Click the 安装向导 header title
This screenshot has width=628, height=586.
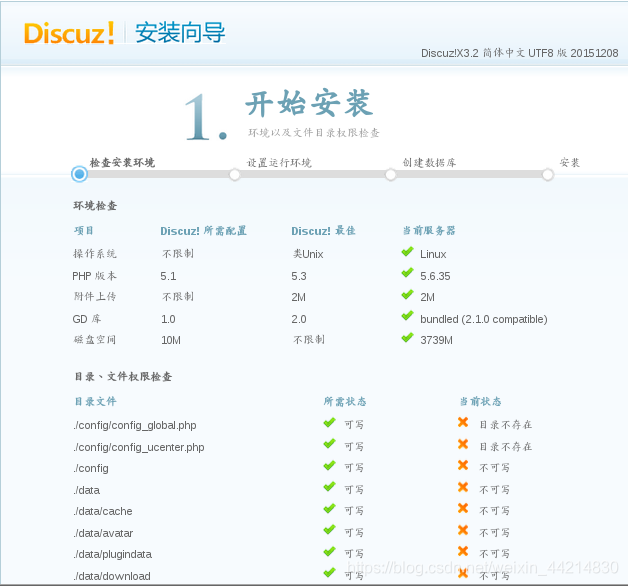coord(180,33)
